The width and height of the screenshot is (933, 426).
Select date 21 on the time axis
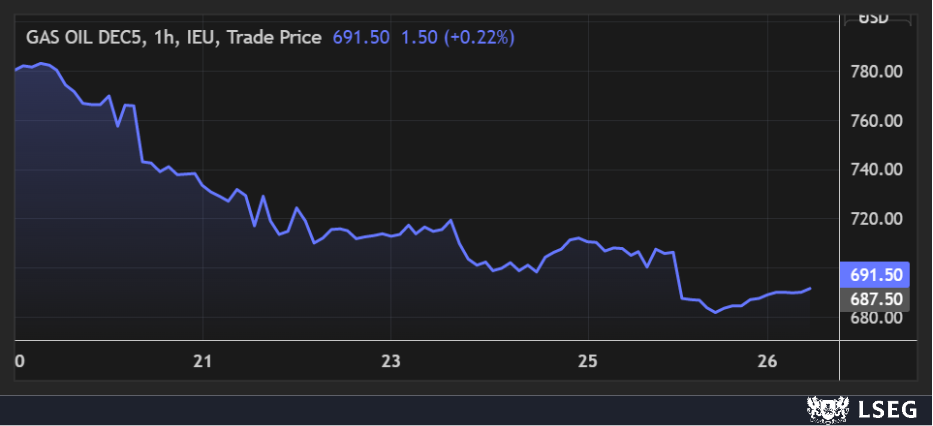(204, 361)
